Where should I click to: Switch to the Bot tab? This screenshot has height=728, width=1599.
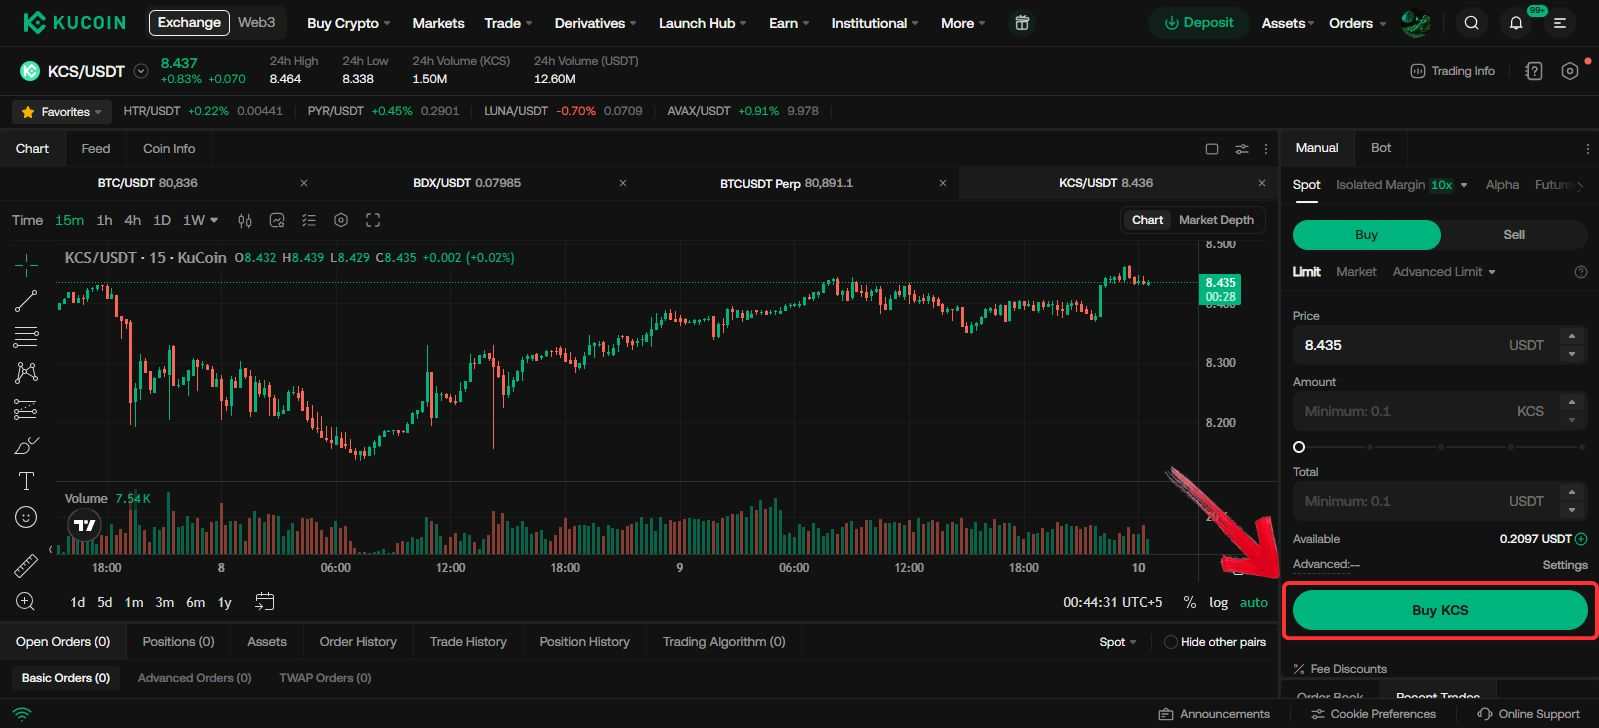pos(1381,148)
